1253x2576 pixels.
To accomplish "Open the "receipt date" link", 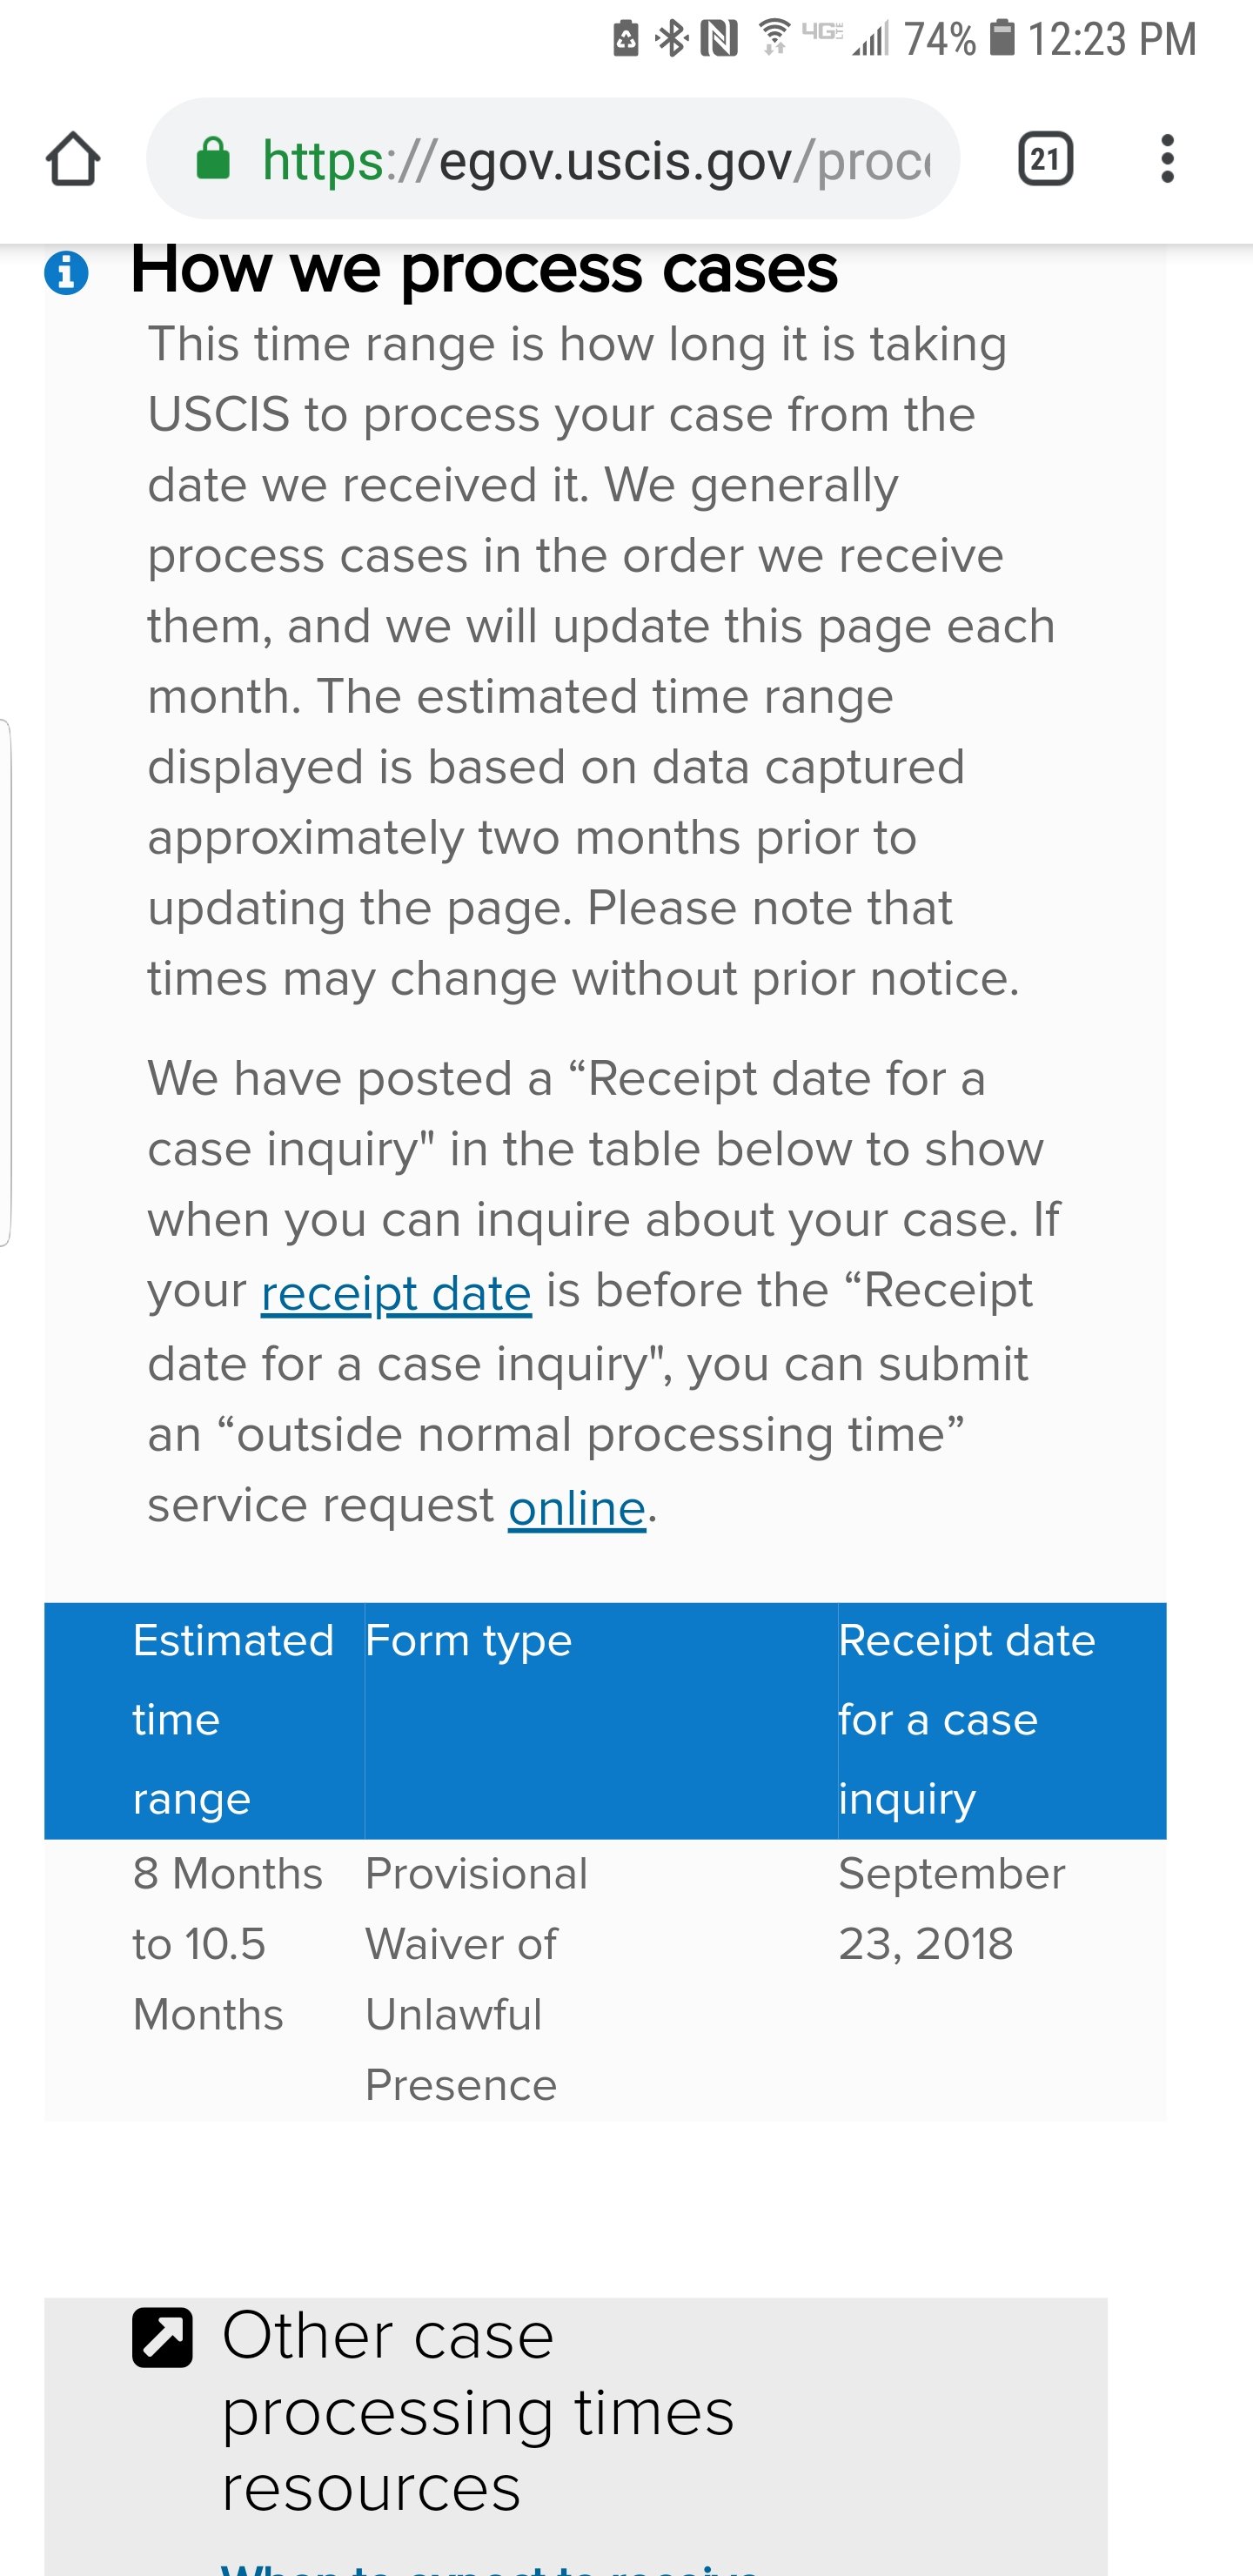I will [396, 1292].
